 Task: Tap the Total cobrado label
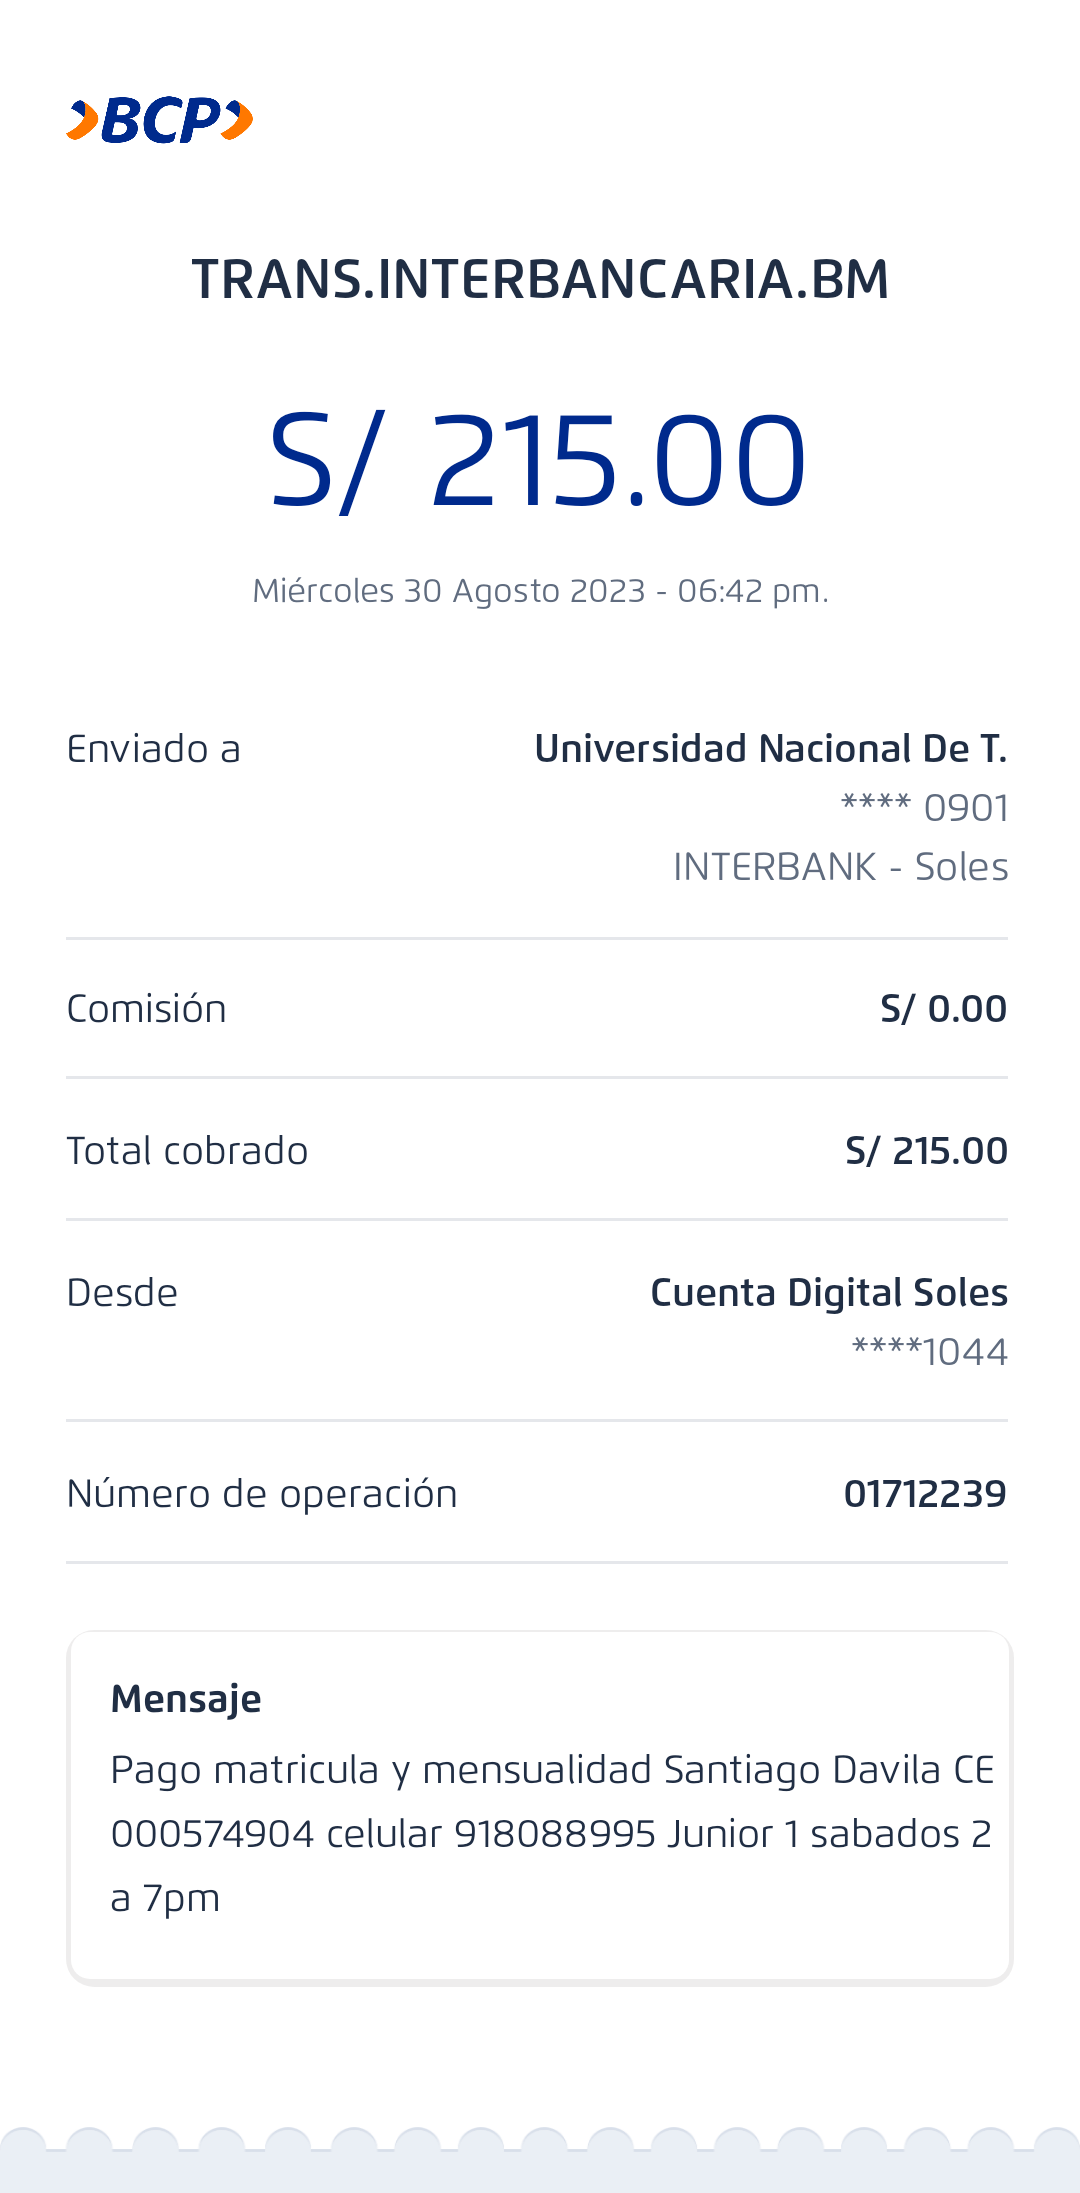click(187, 1151)
